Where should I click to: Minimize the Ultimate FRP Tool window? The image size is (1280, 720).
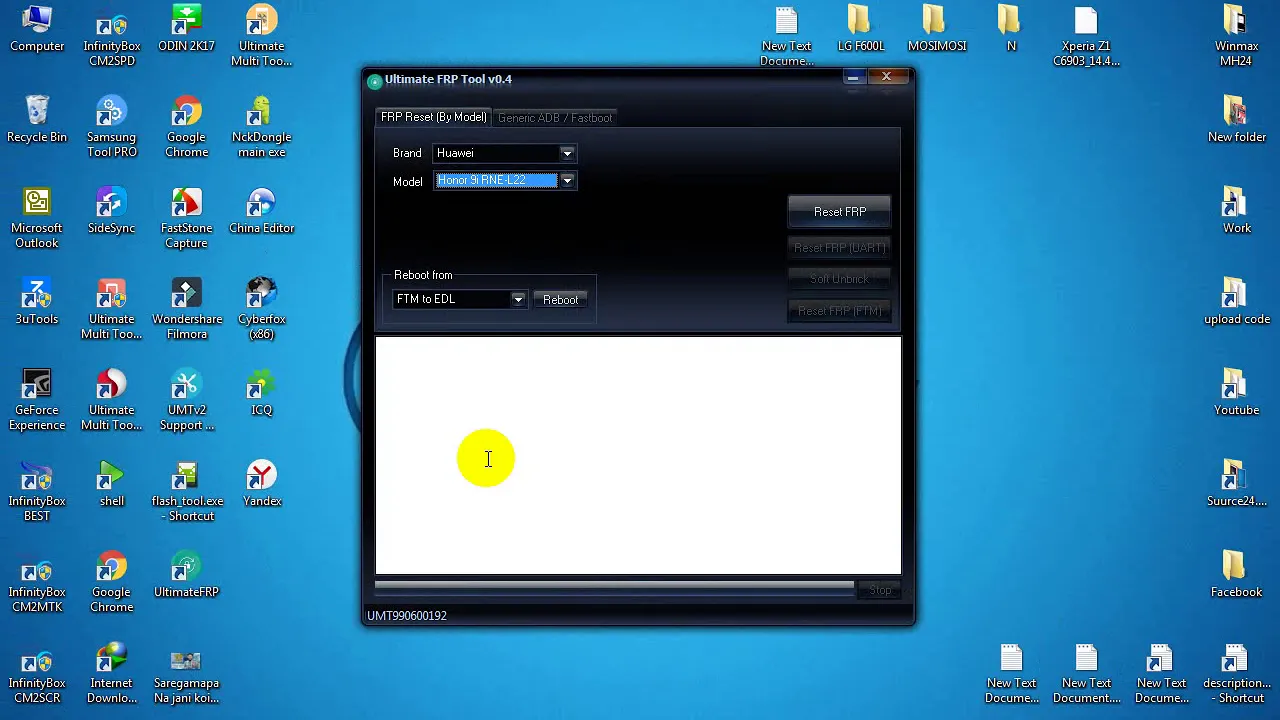pos(852,77)
